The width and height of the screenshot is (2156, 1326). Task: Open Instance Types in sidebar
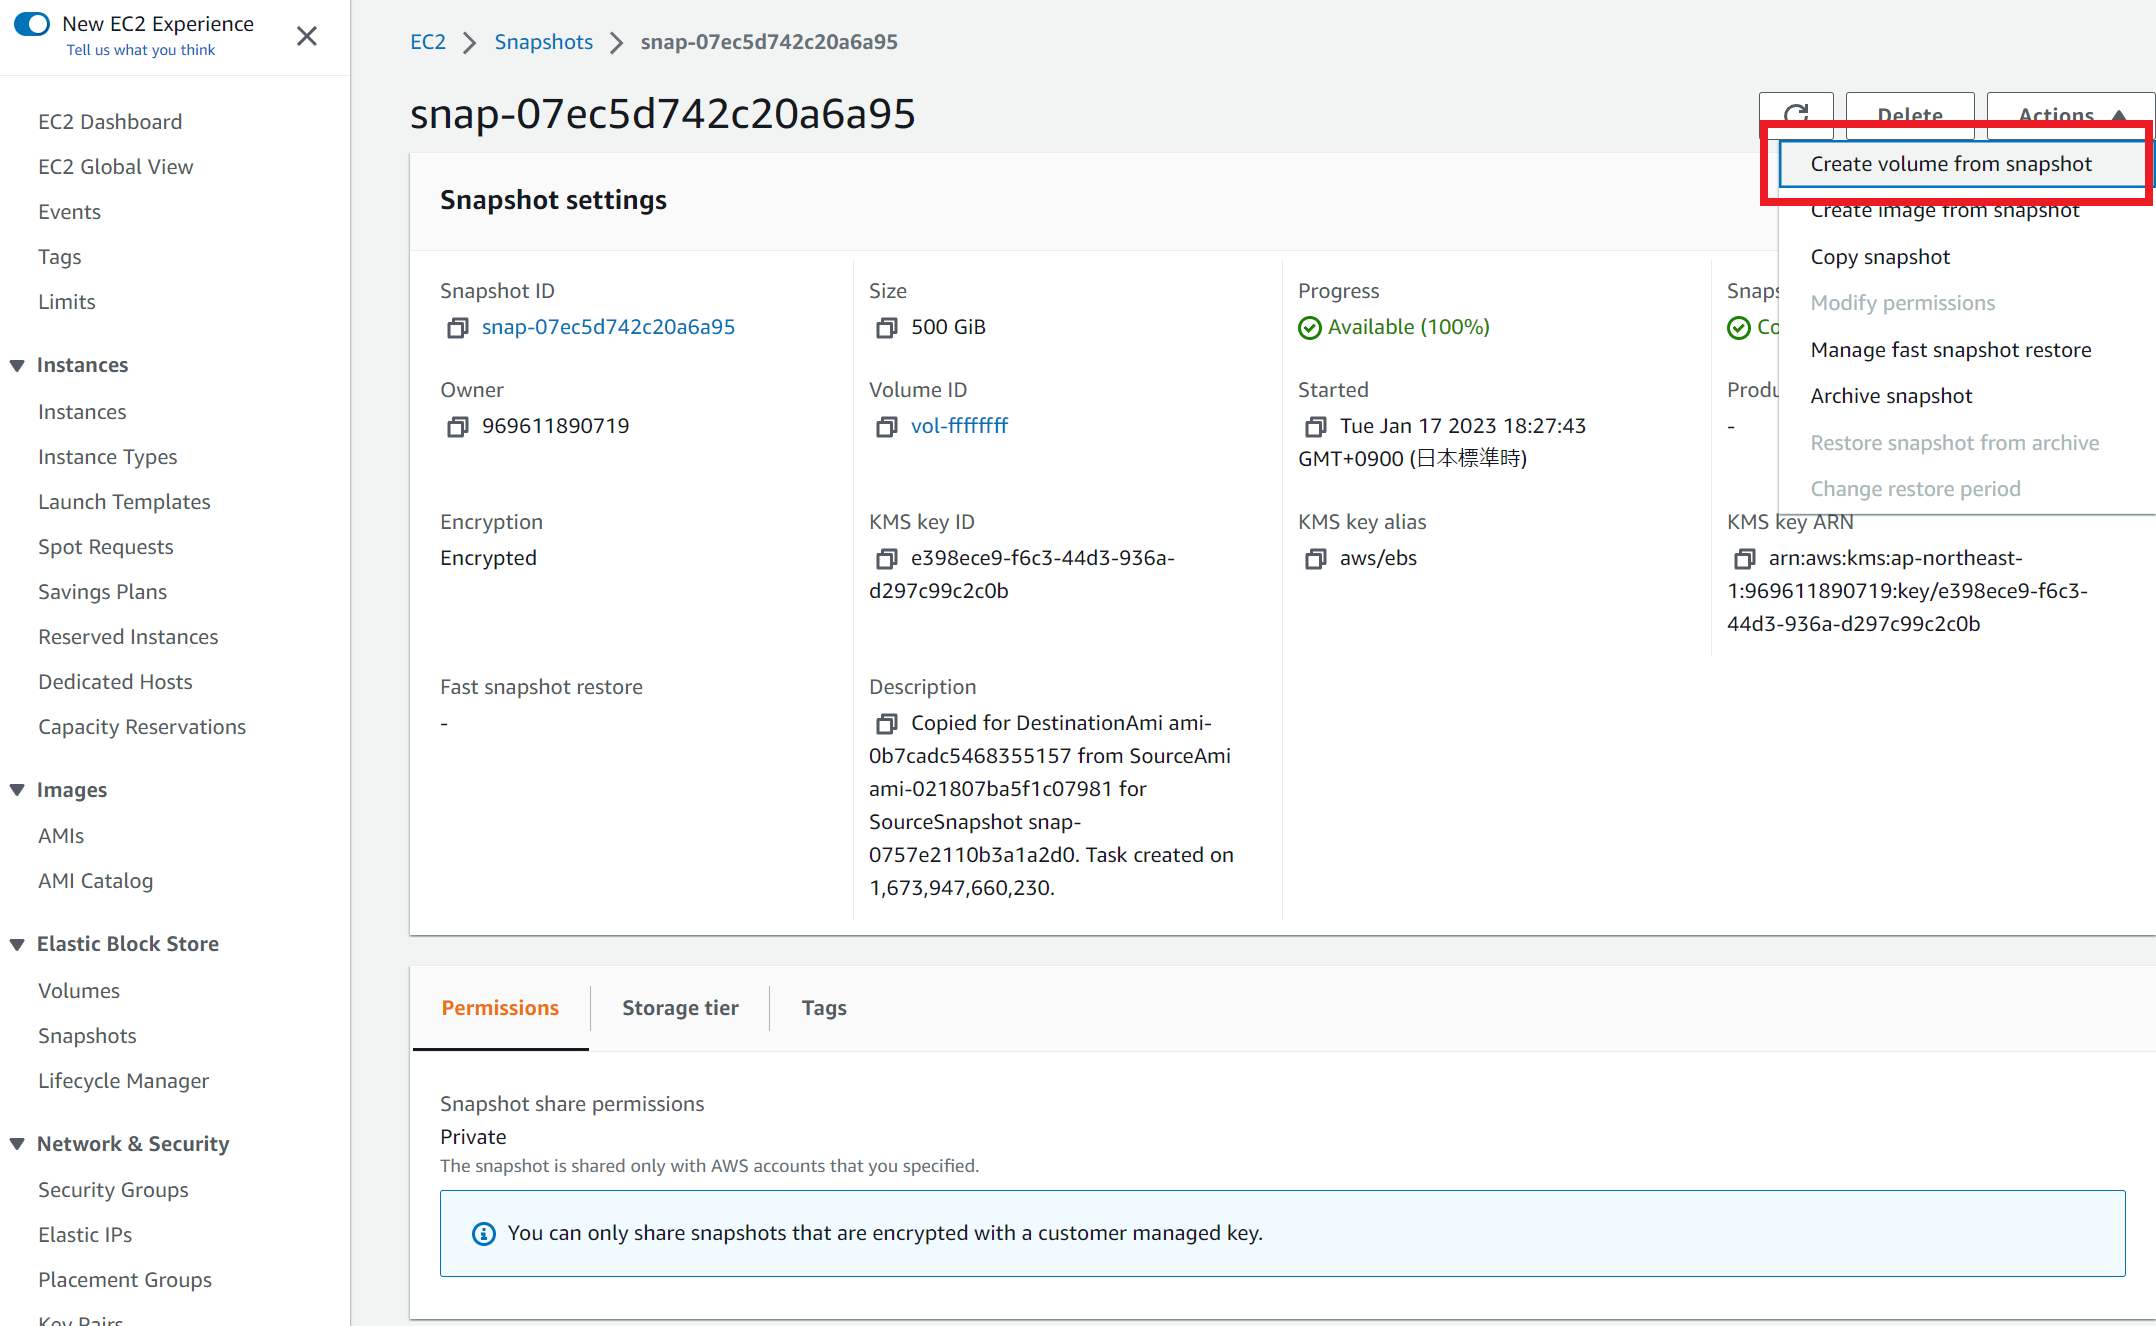pos(107,457)
